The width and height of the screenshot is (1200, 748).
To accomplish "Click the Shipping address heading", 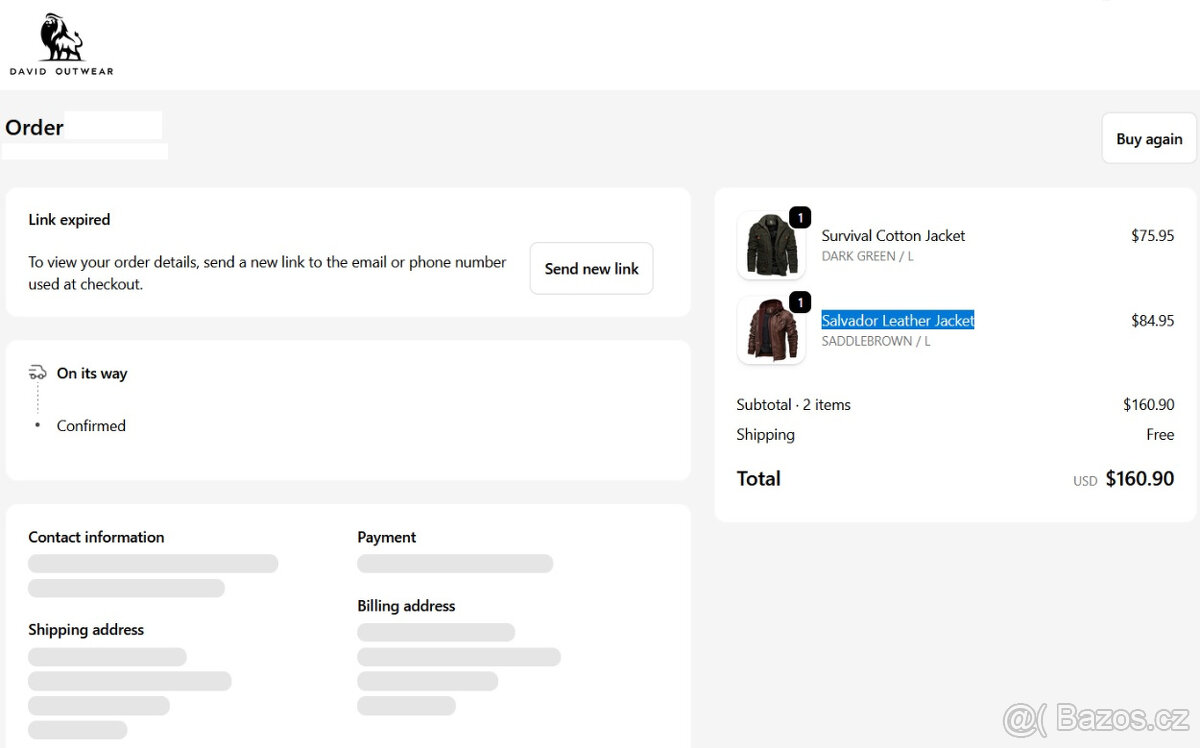I will click(x=86, y=630).
